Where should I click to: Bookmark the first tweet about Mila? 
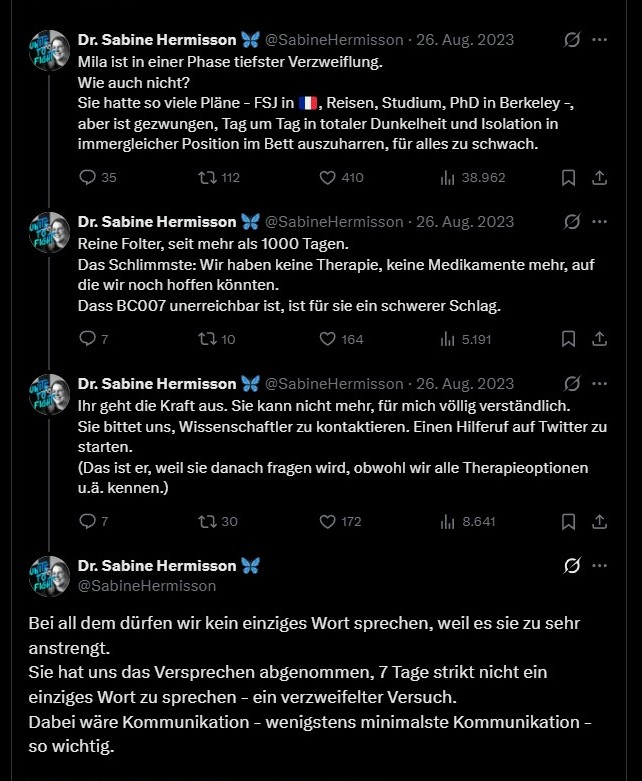point(568,178)
